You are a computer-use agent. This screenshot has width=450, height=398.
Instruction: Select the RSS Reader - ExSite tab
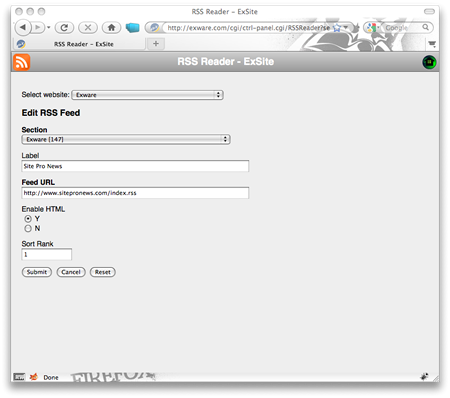[79, 44]
